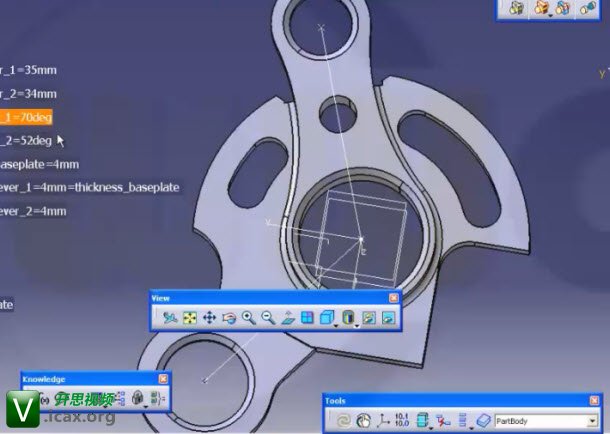
Task: Click the Fit All In icon
Action: click(190, 318)
